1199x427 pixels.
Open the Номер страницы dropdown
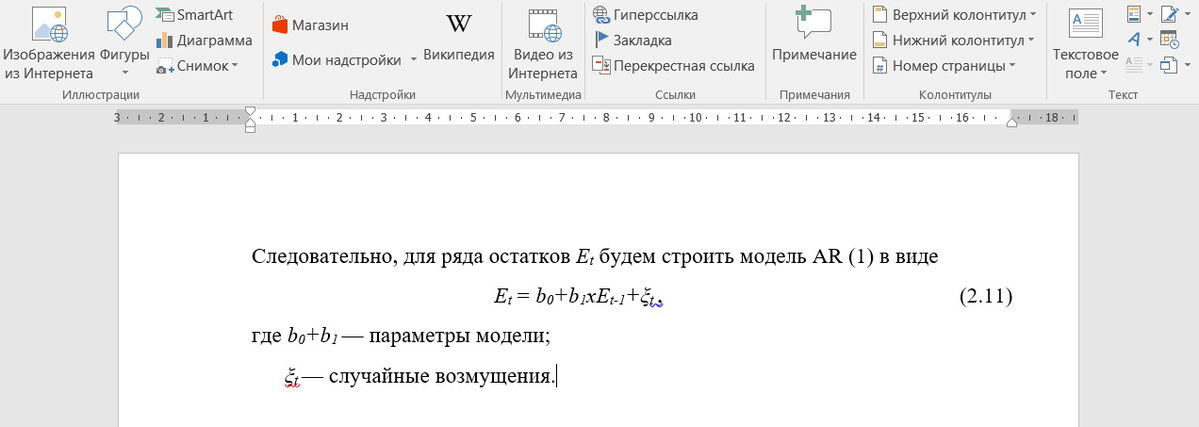[943, 66]
